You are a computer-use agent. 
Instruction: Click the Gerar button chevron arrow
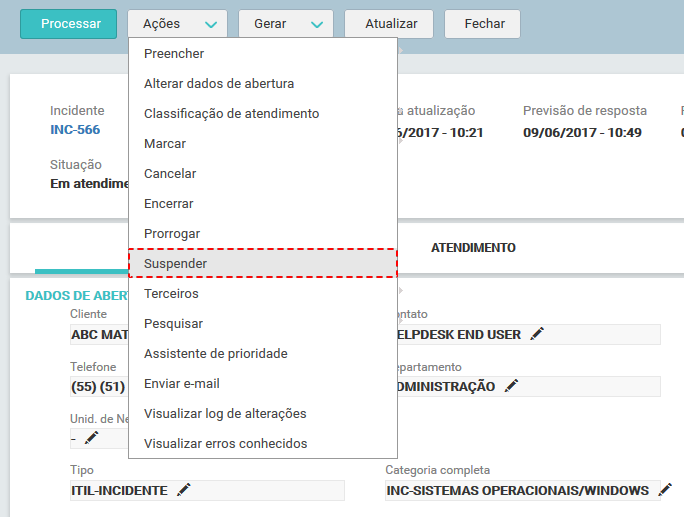[x=317, y=25]
